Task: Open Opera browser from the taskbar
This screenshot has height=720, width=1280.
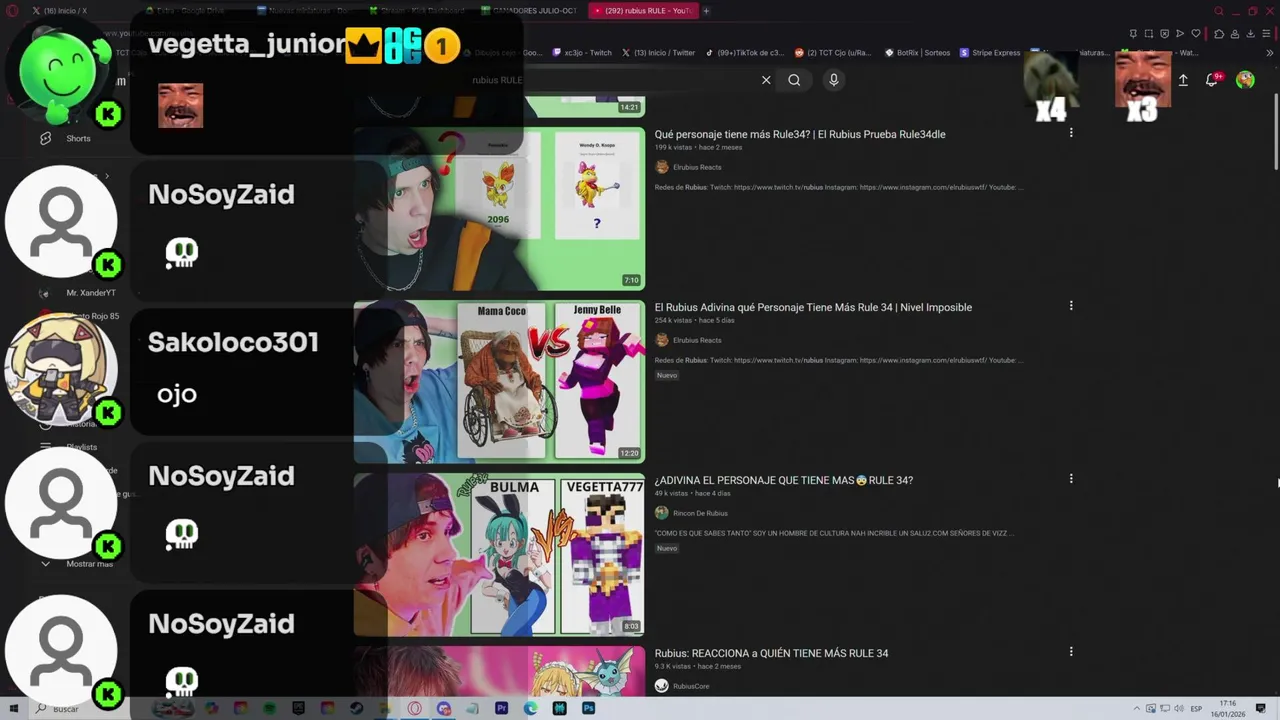Action: click(x=414, y=708)
